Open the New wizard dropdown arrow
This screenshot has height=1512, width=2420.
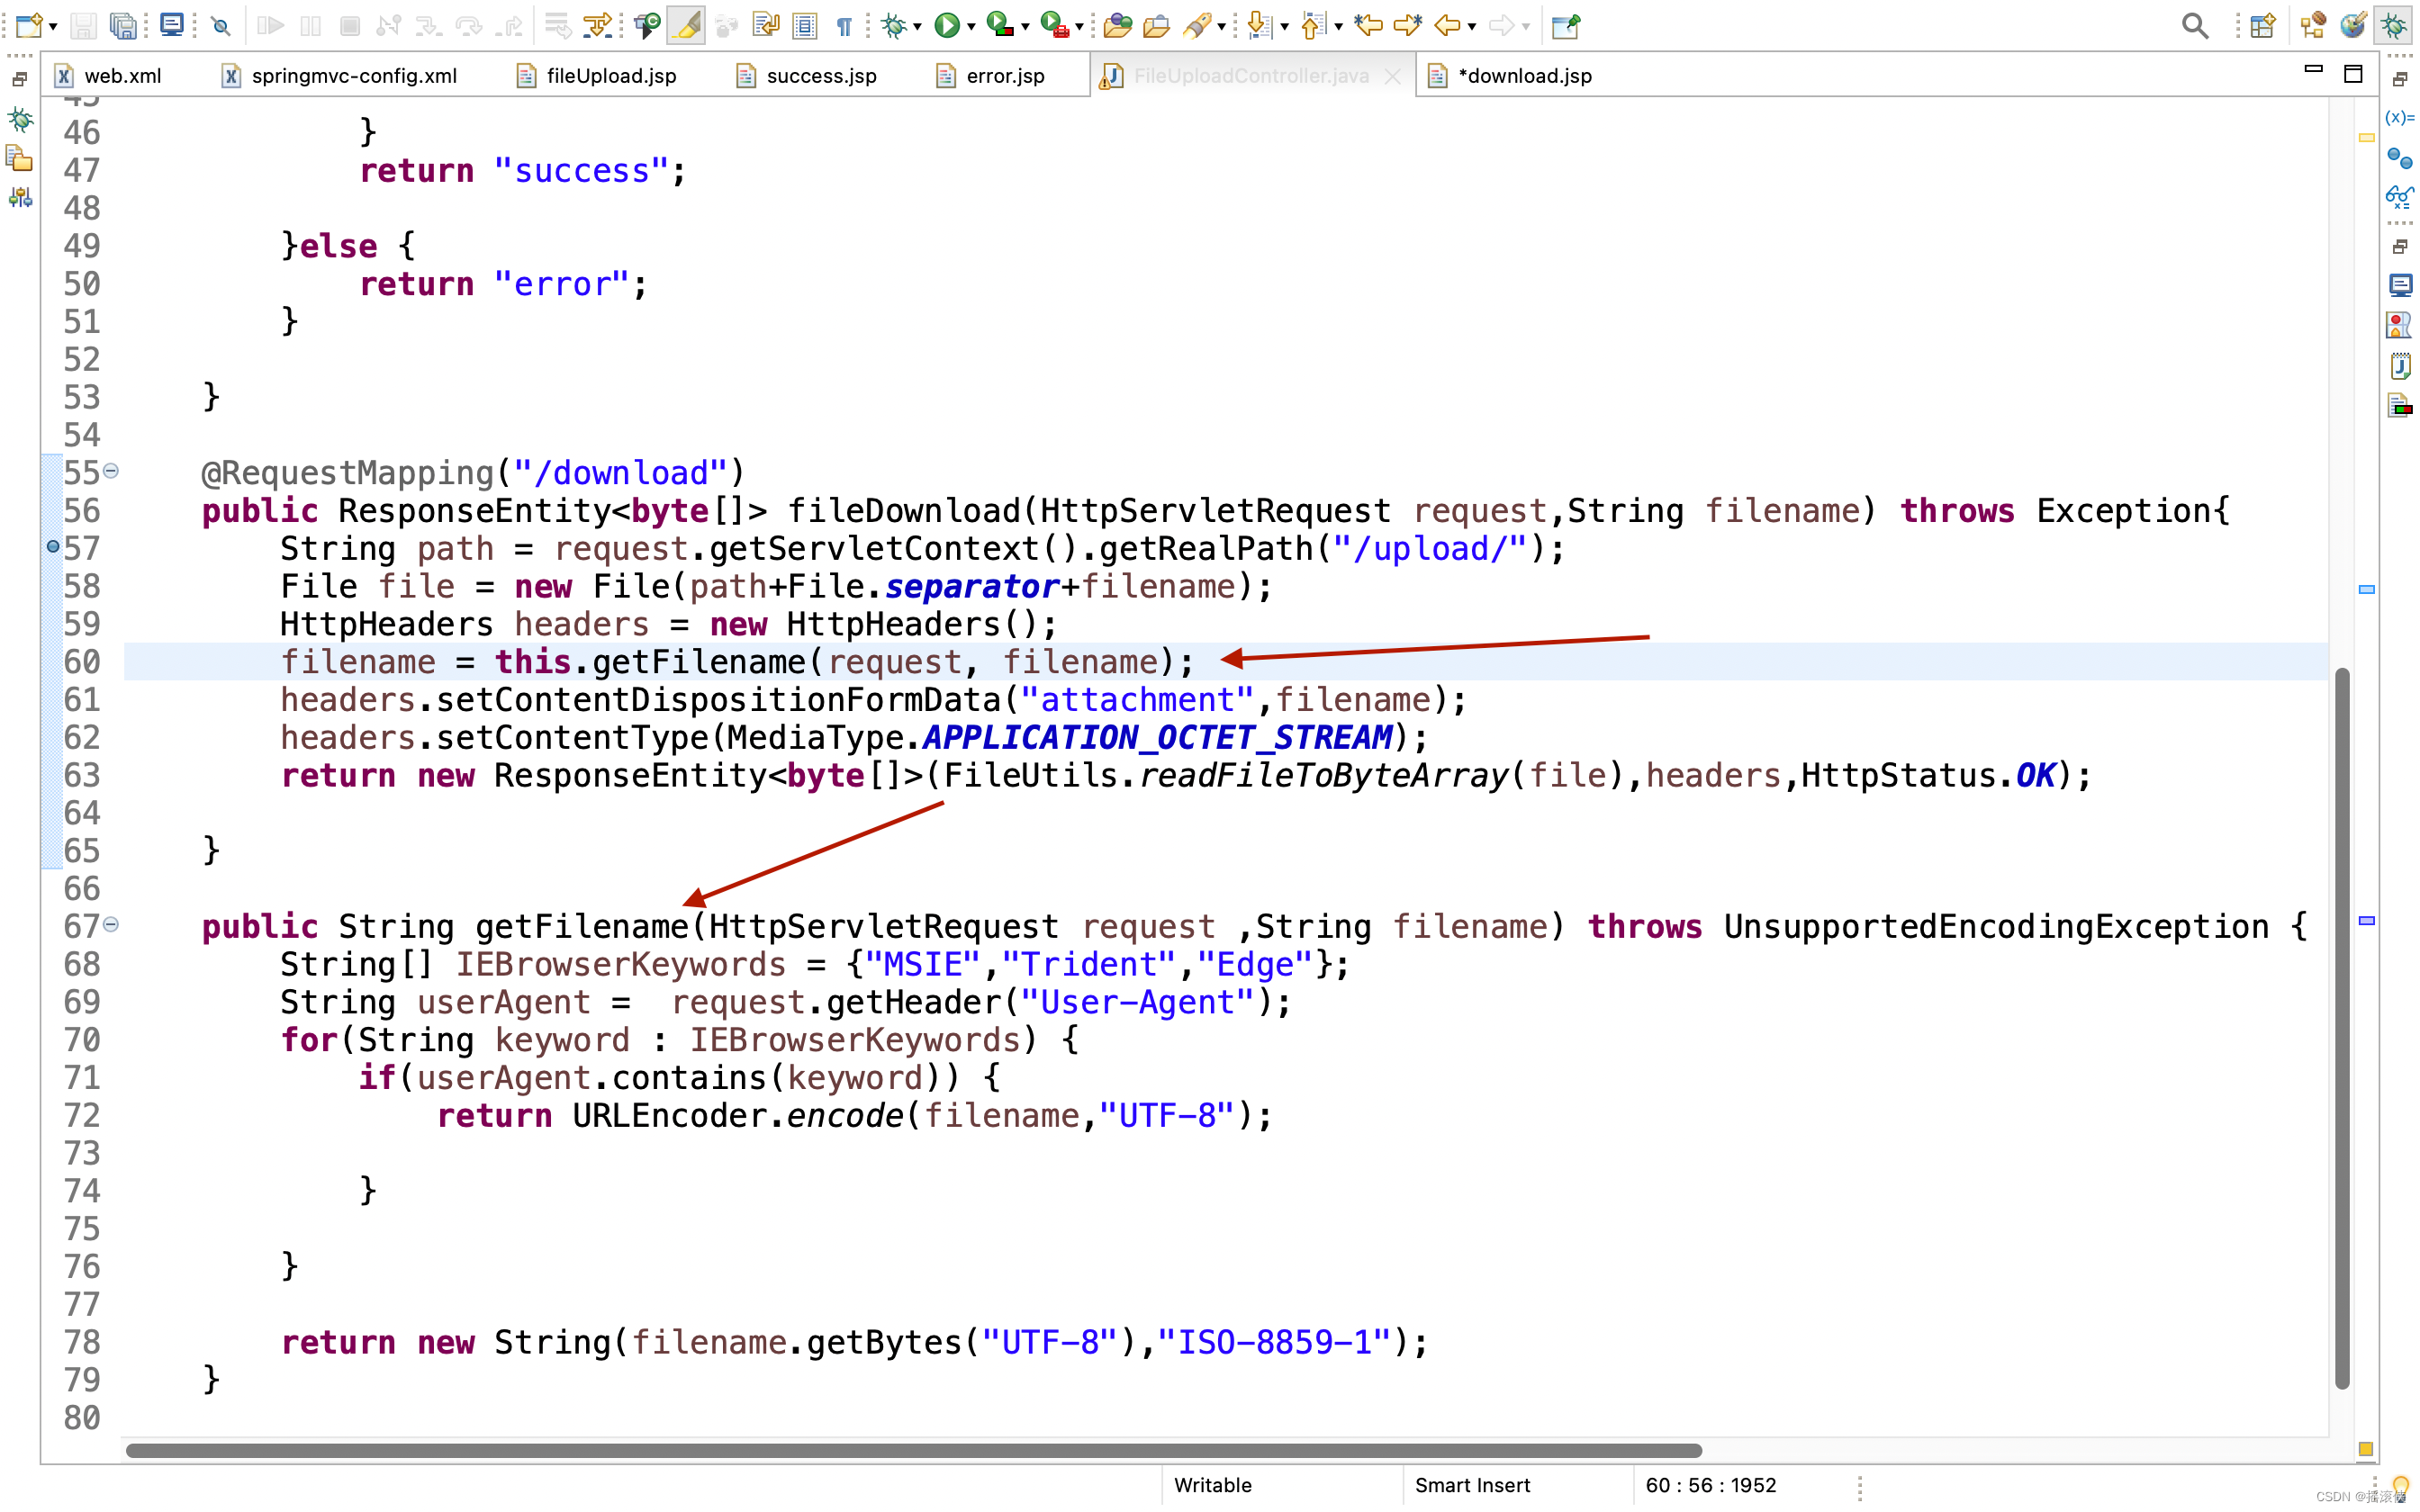tap(53, 27)
